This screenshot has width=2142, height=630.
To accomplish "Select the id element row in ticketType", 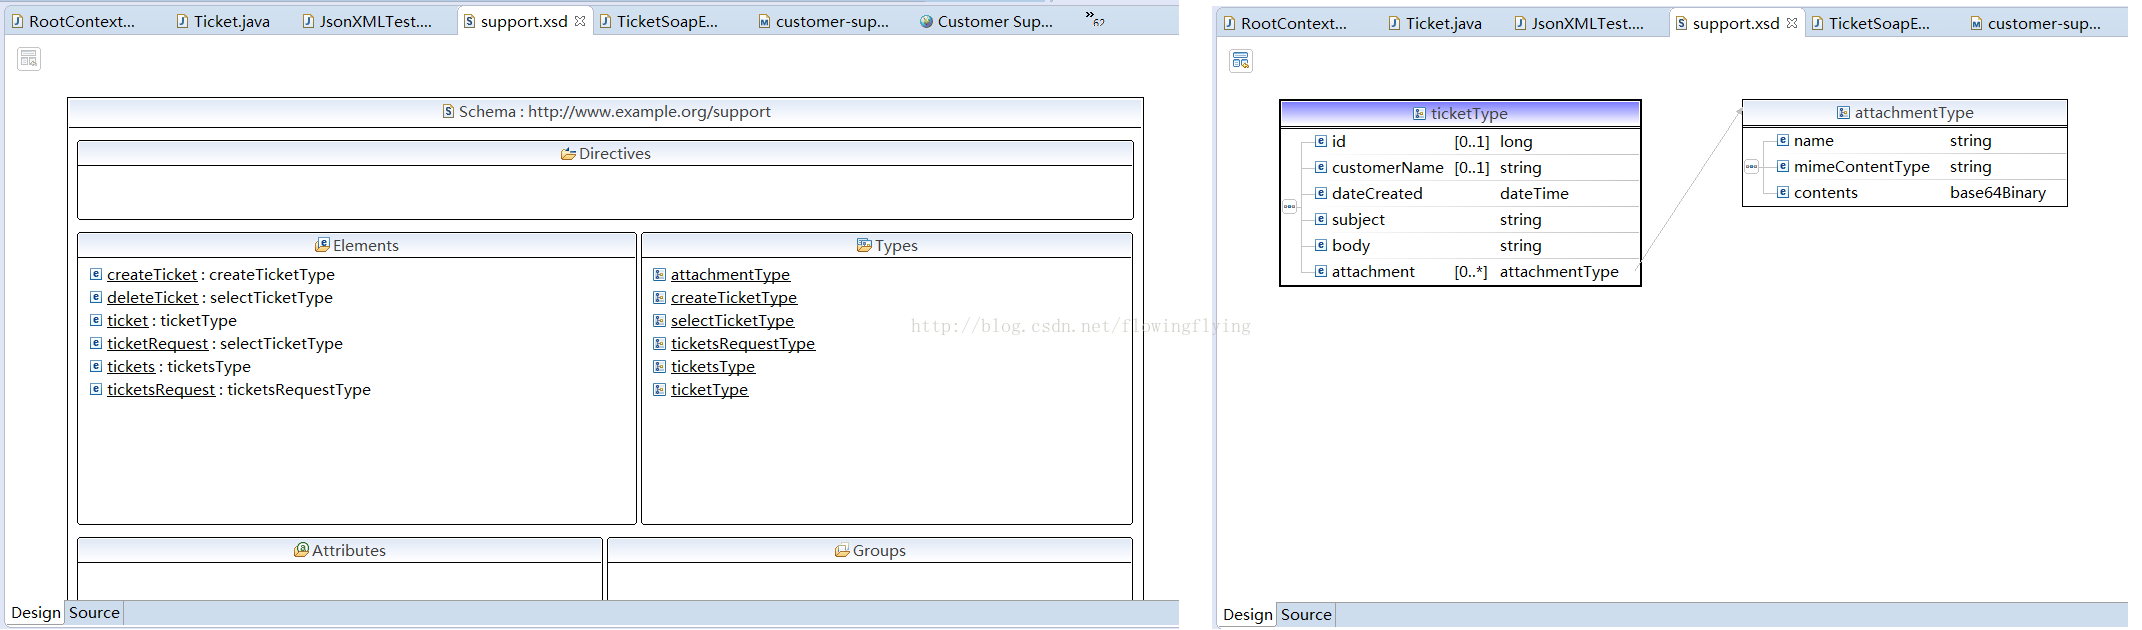I will (1475, 142).
